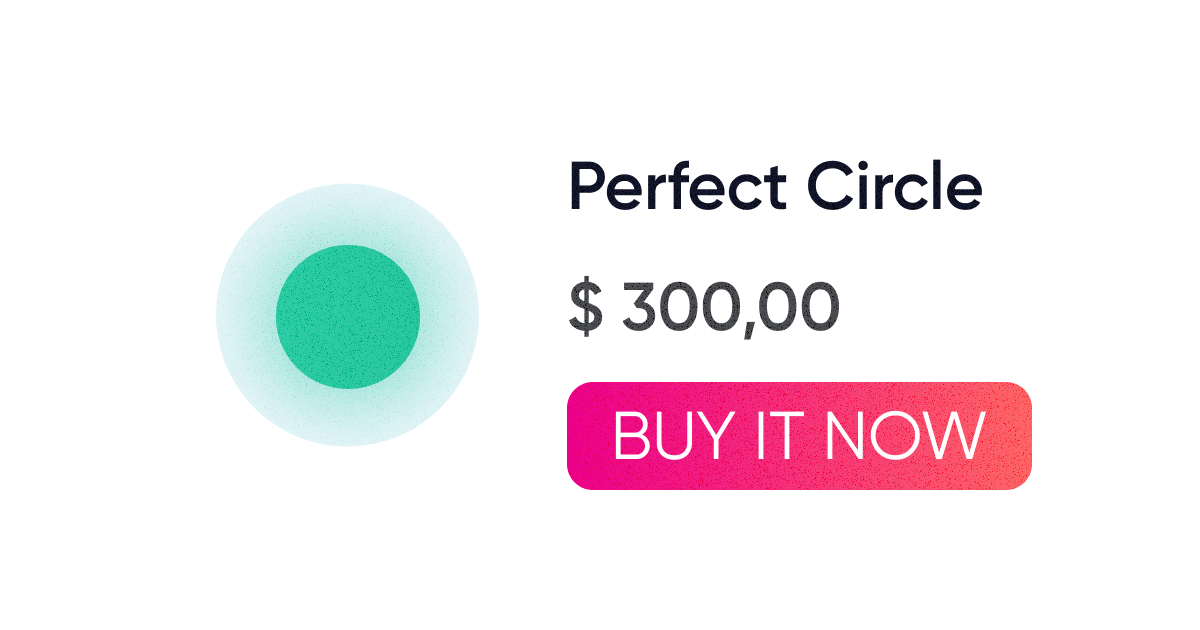Click the magenta left edge of buy button

(x=580, y=436)
